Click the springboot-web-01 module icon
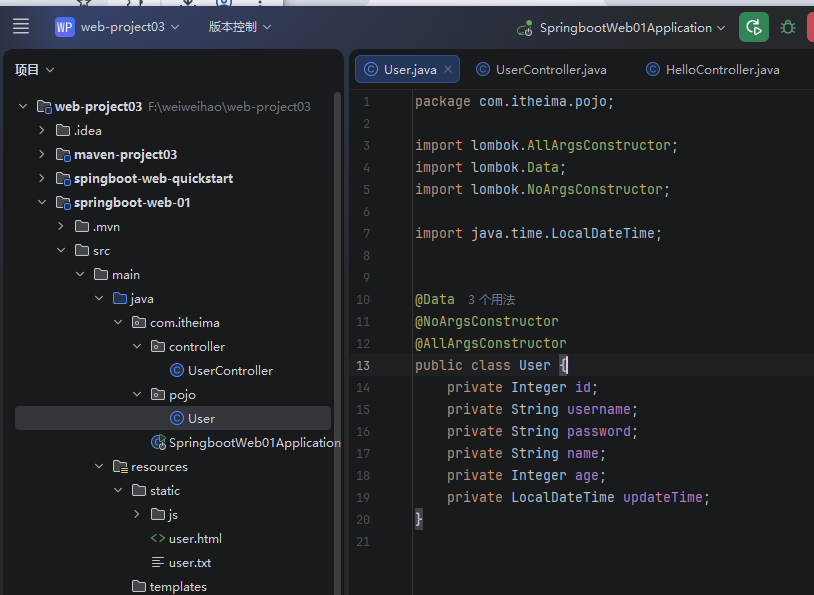The height and width of the screenshot is (595, 814). (x=63, y=202)
